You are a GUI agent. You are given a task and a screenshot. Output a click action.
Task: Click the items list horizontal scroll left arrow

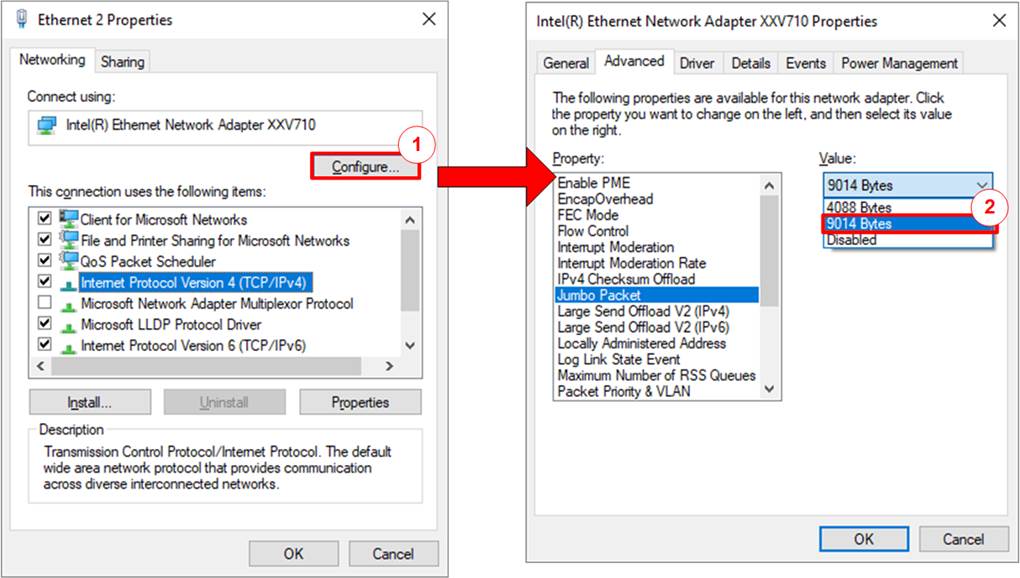click(40, 366)
